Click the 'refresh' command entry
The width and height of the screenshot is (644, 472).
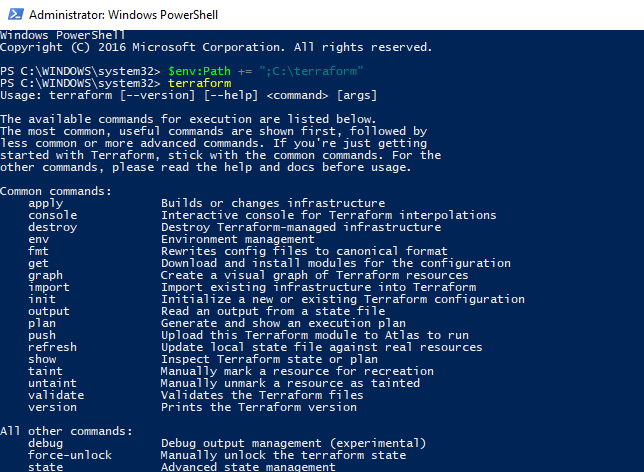[53, 347]
